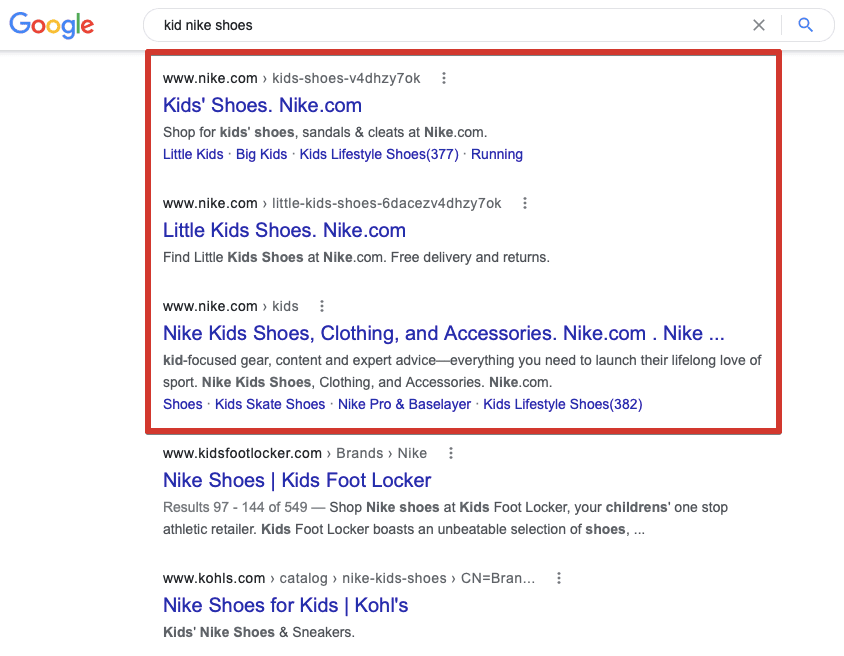Click the Google logo
The height and width of the screenshot is (656, 844).
[x=52, y=25]
